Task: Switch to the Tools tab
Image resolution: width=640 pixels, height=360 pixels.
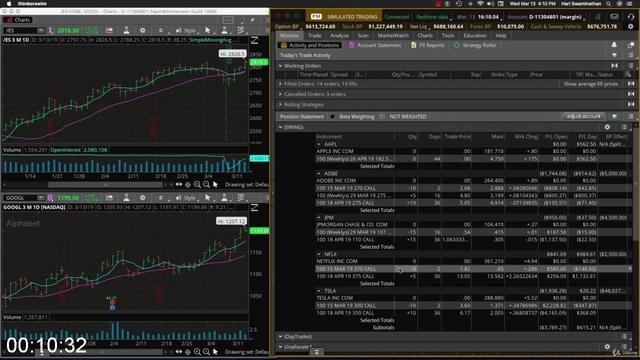Action: click(x=448, y=36)
